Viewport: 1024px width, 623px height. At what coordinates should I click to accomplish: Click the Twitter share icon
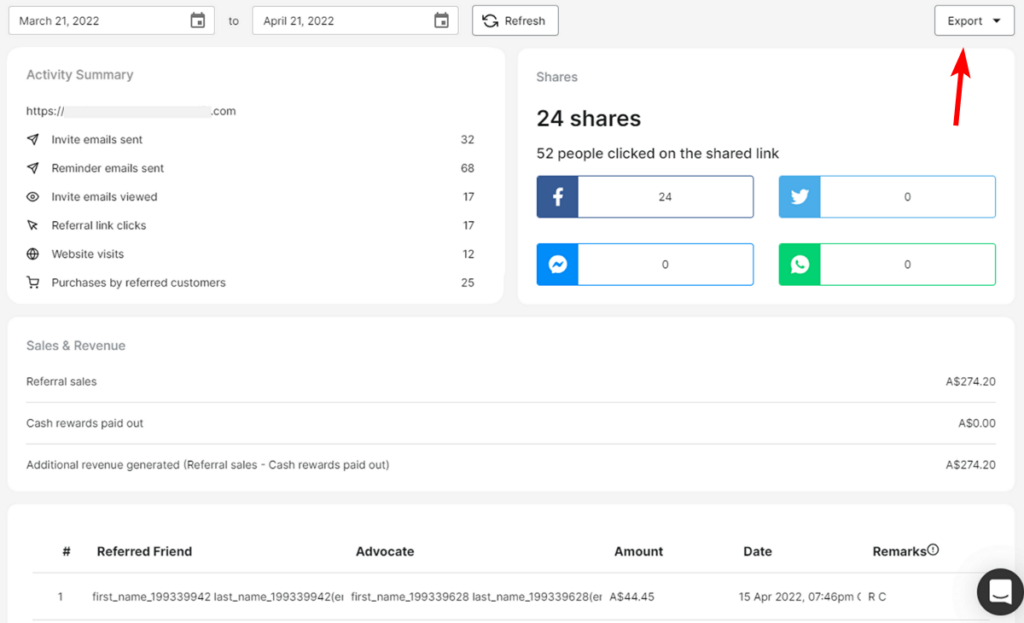click(x=799, y=196)
